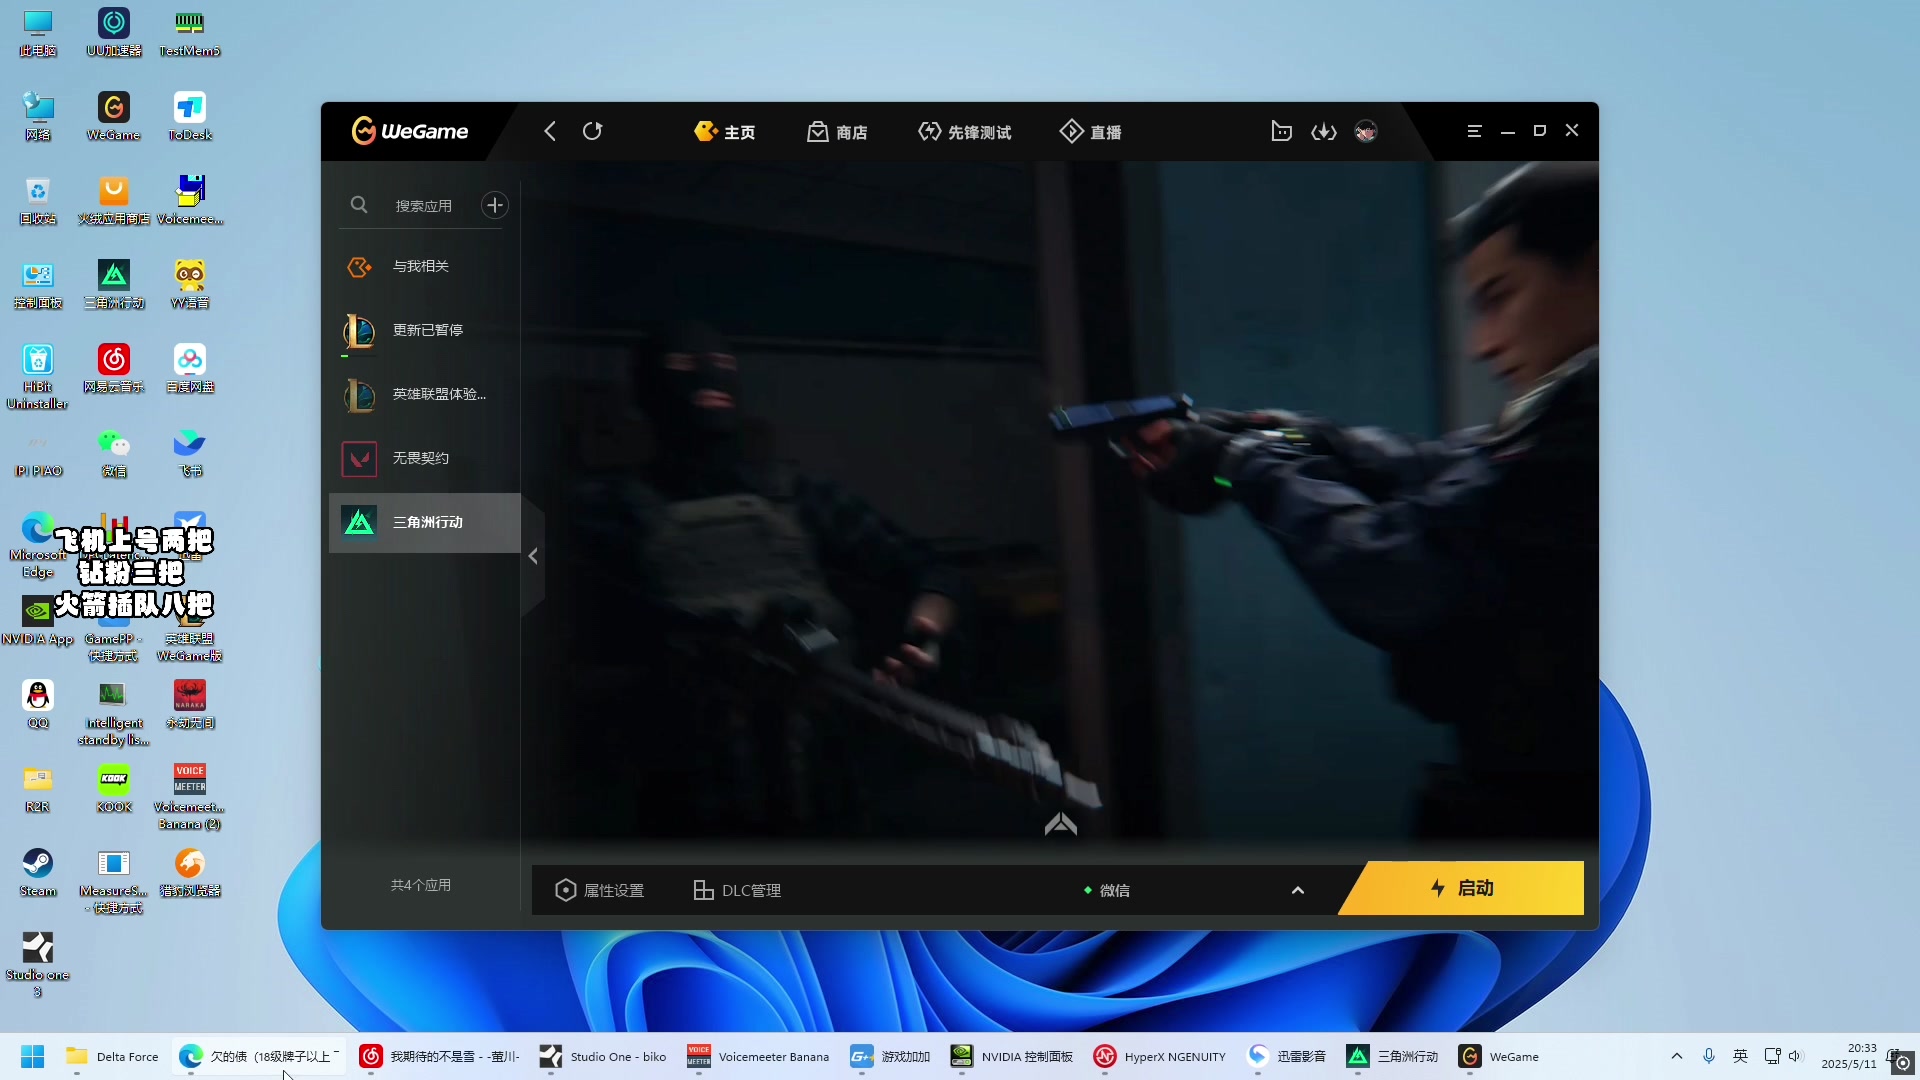
Task: Open the 永劫无间 desktop icon
Action: click(x=190, y=703)
